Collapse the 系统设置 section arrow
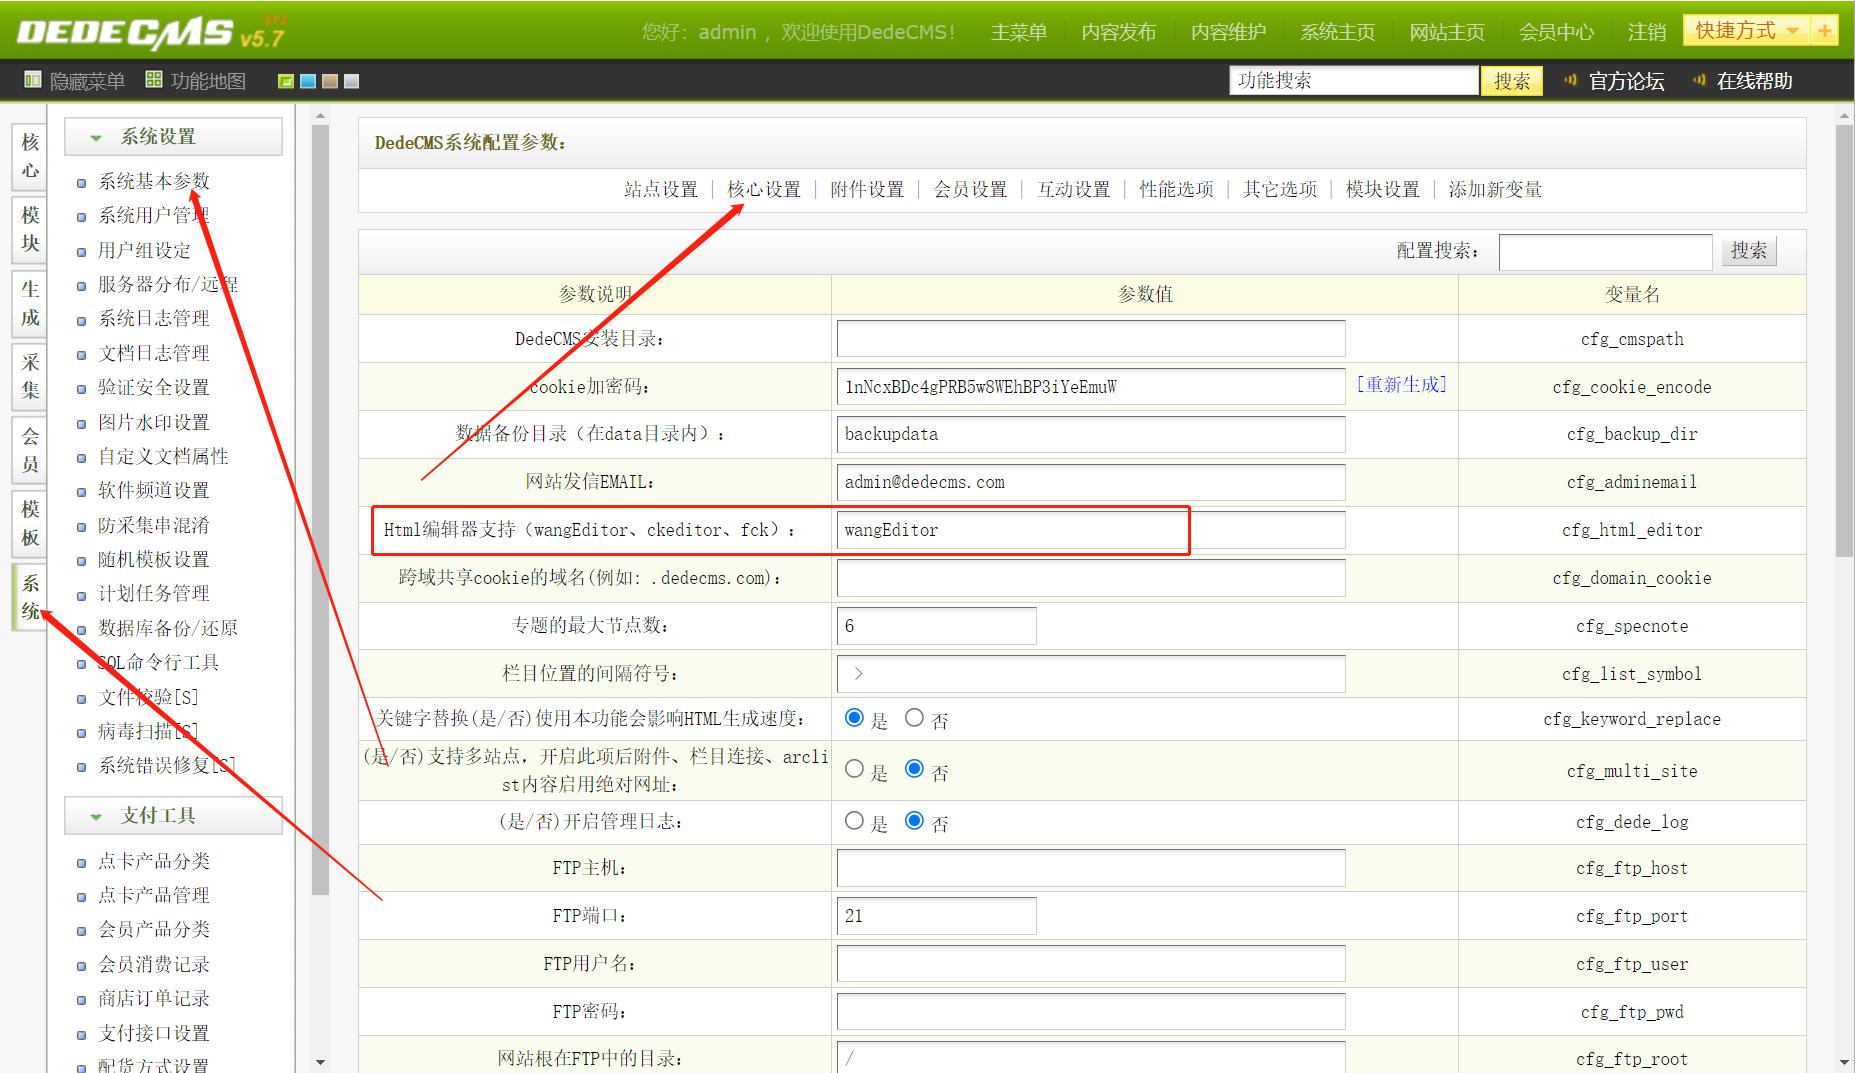This screenshot has height=1073, width=1855. click(x=96, y=138)
